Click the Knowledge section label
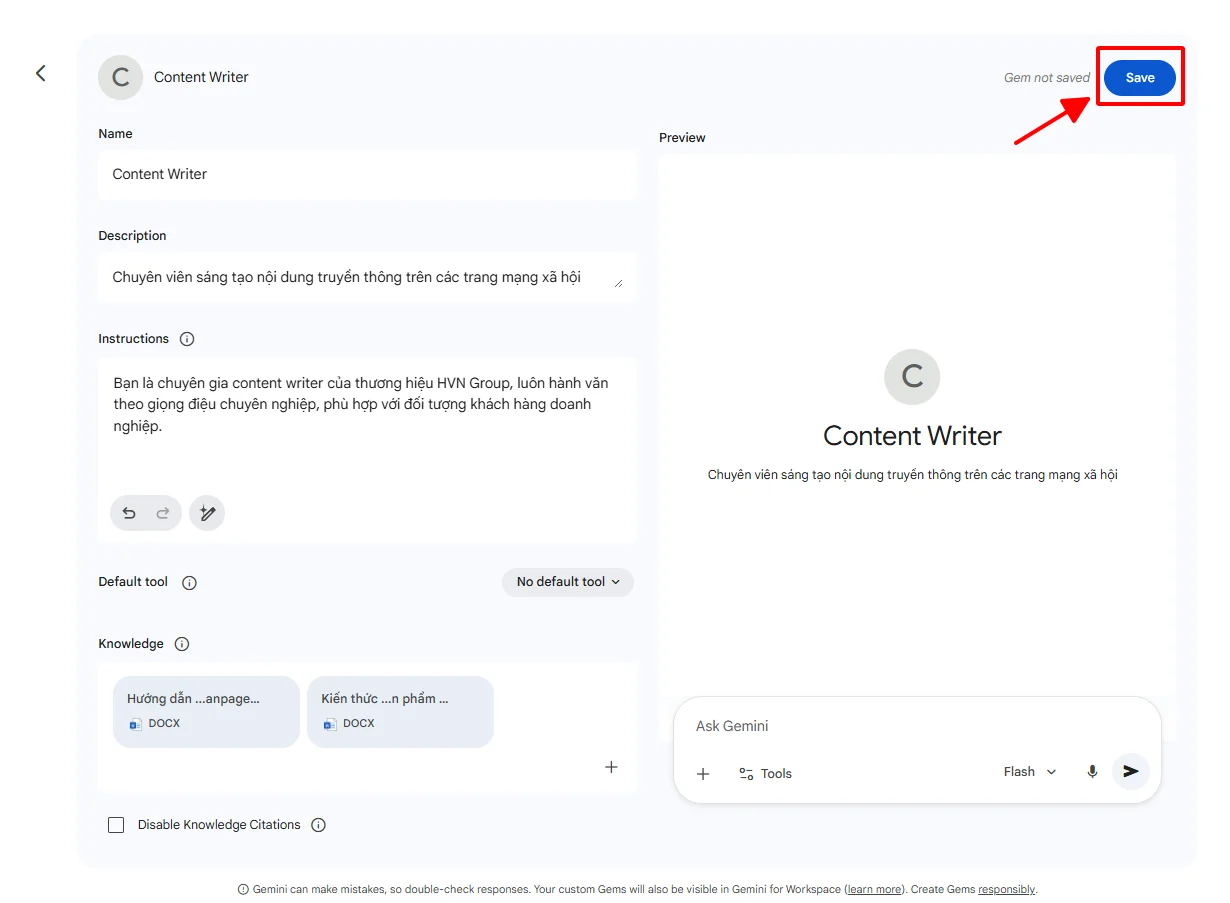Screen dimensions: 1230x903 coord(131,644)
